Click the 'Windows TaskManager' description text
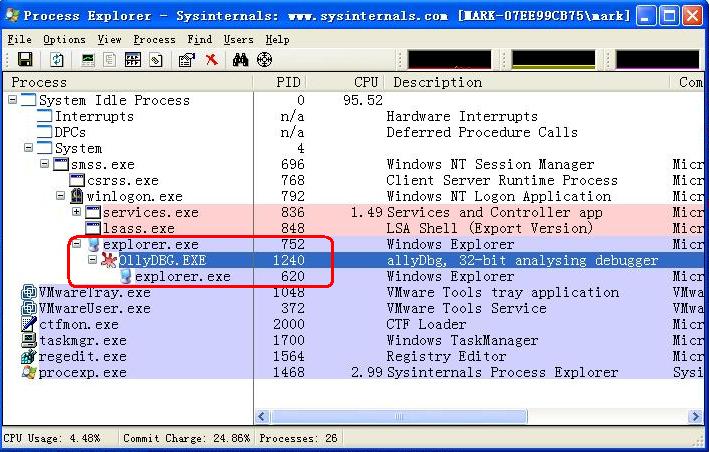 [462, 340]
